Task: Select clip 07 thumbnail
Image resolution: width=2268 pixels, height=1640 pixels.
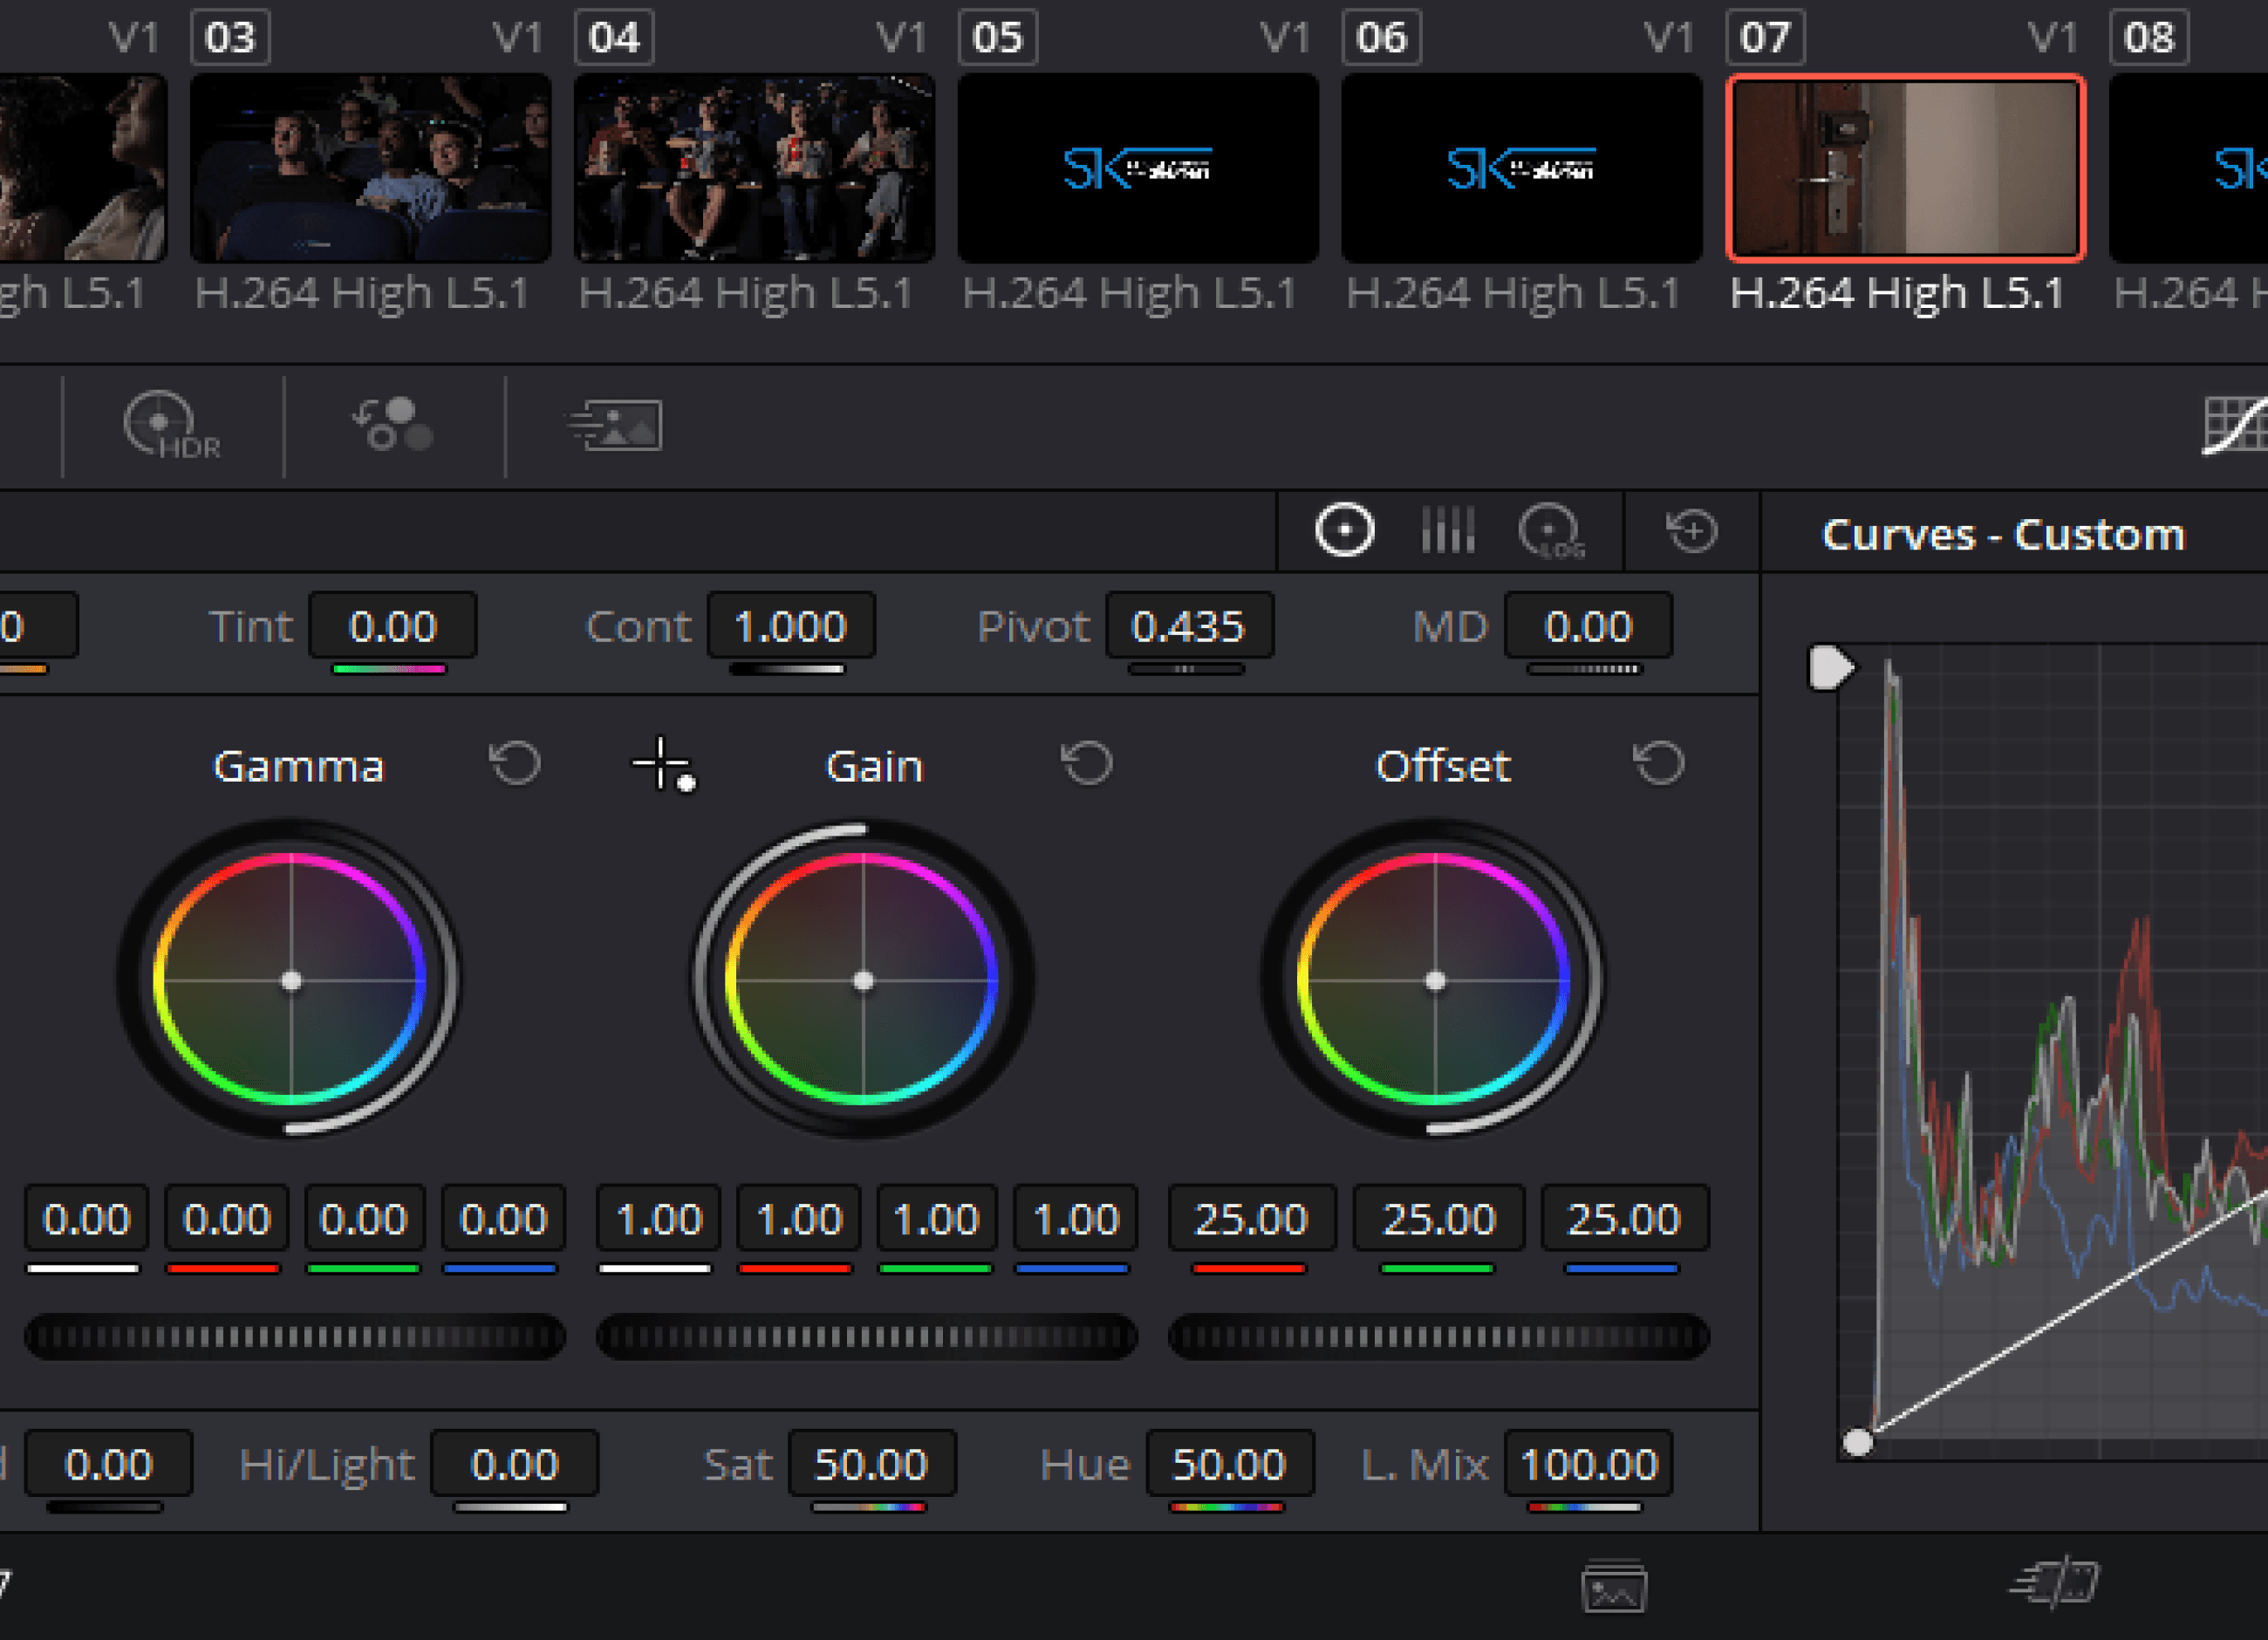Action: [1906, 168]
